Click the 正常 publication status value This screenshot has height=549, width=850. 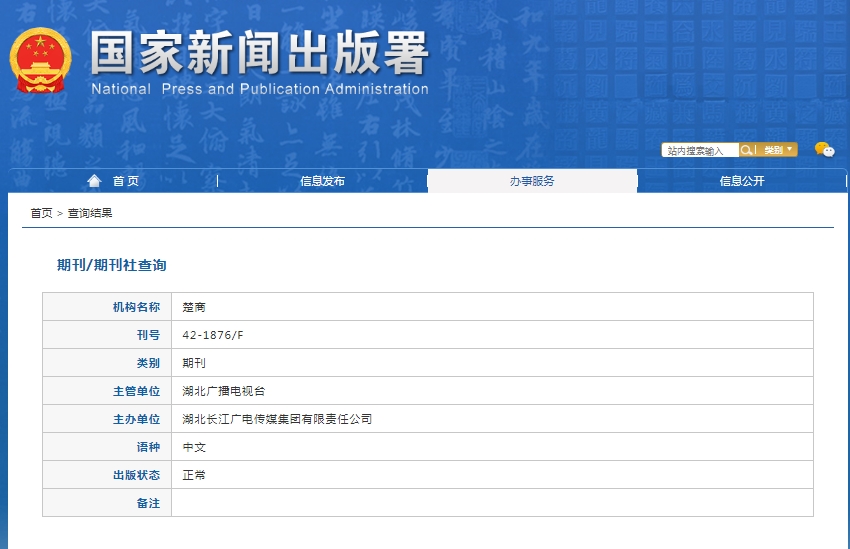coord(194,475)
